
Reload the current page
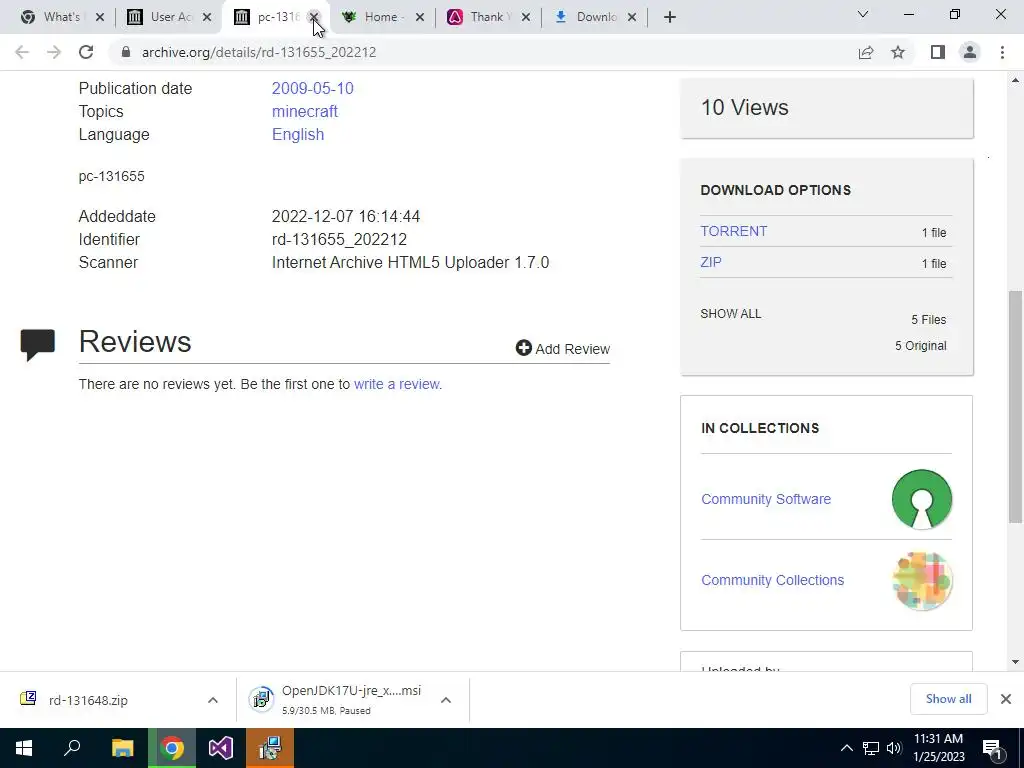[86, 52]
